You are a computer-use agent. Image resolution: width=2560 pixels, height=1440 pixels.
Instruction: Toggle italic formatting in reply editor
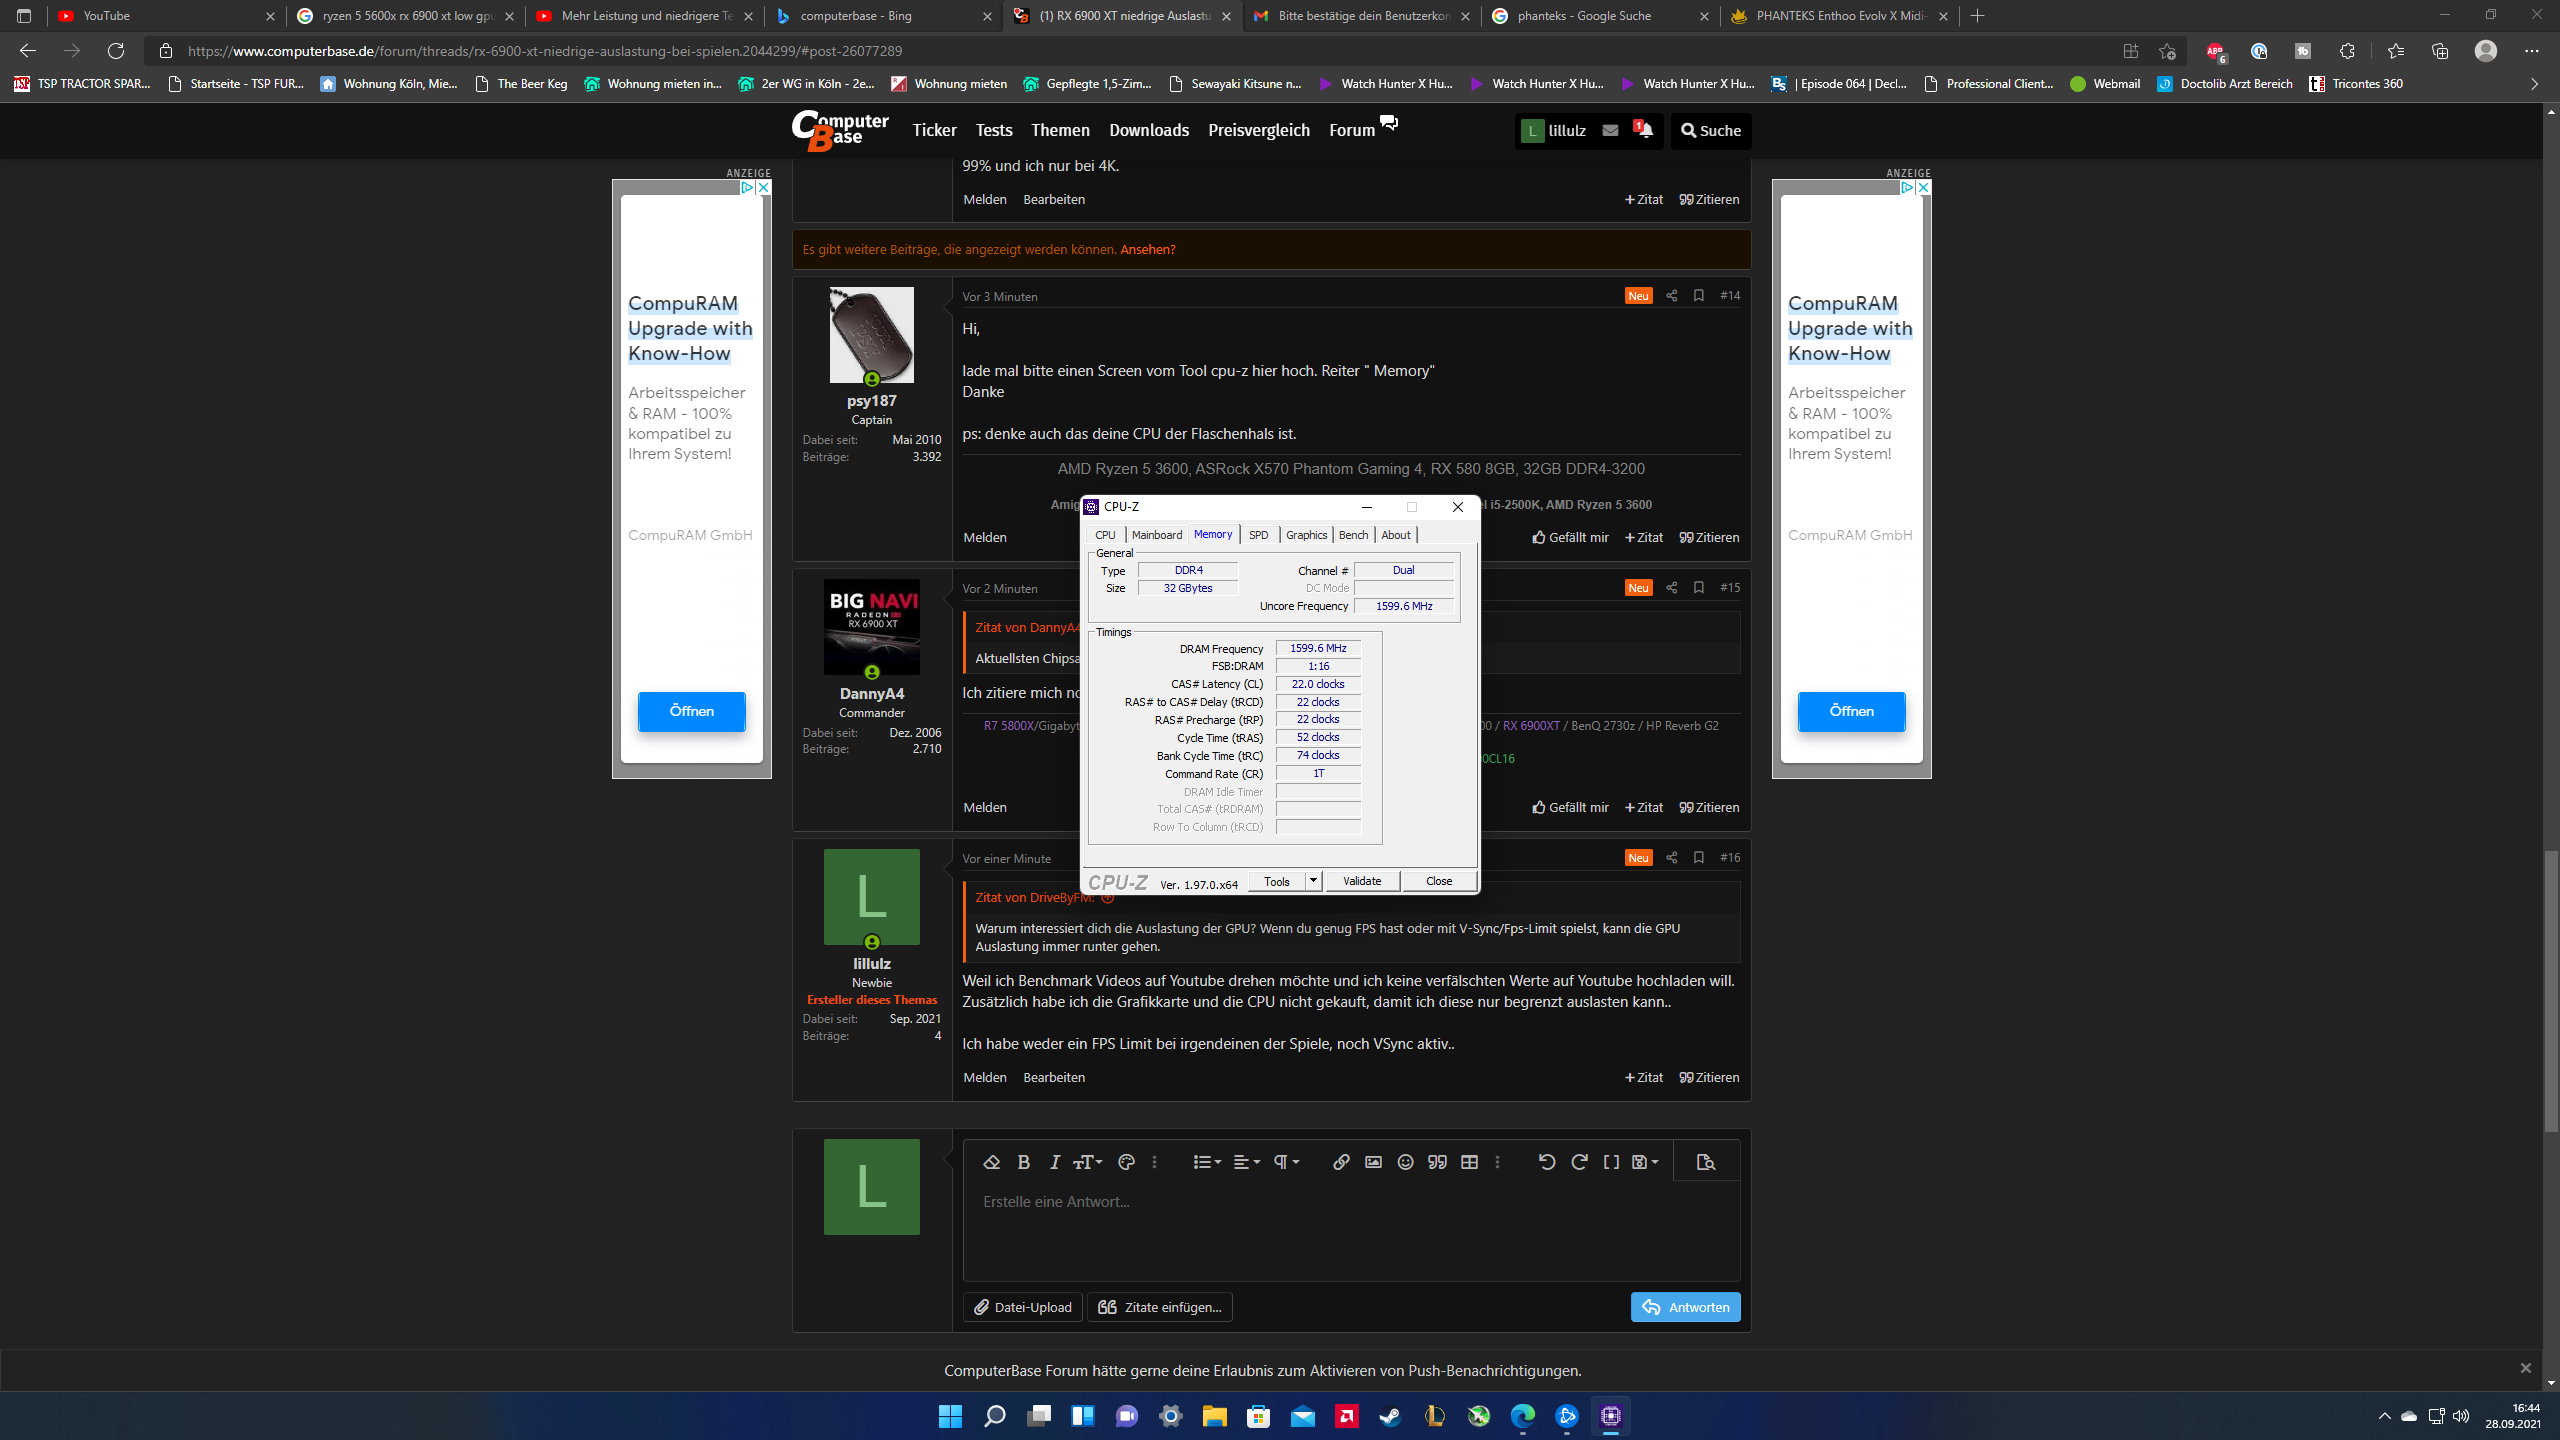[x=1054, y=1162]
